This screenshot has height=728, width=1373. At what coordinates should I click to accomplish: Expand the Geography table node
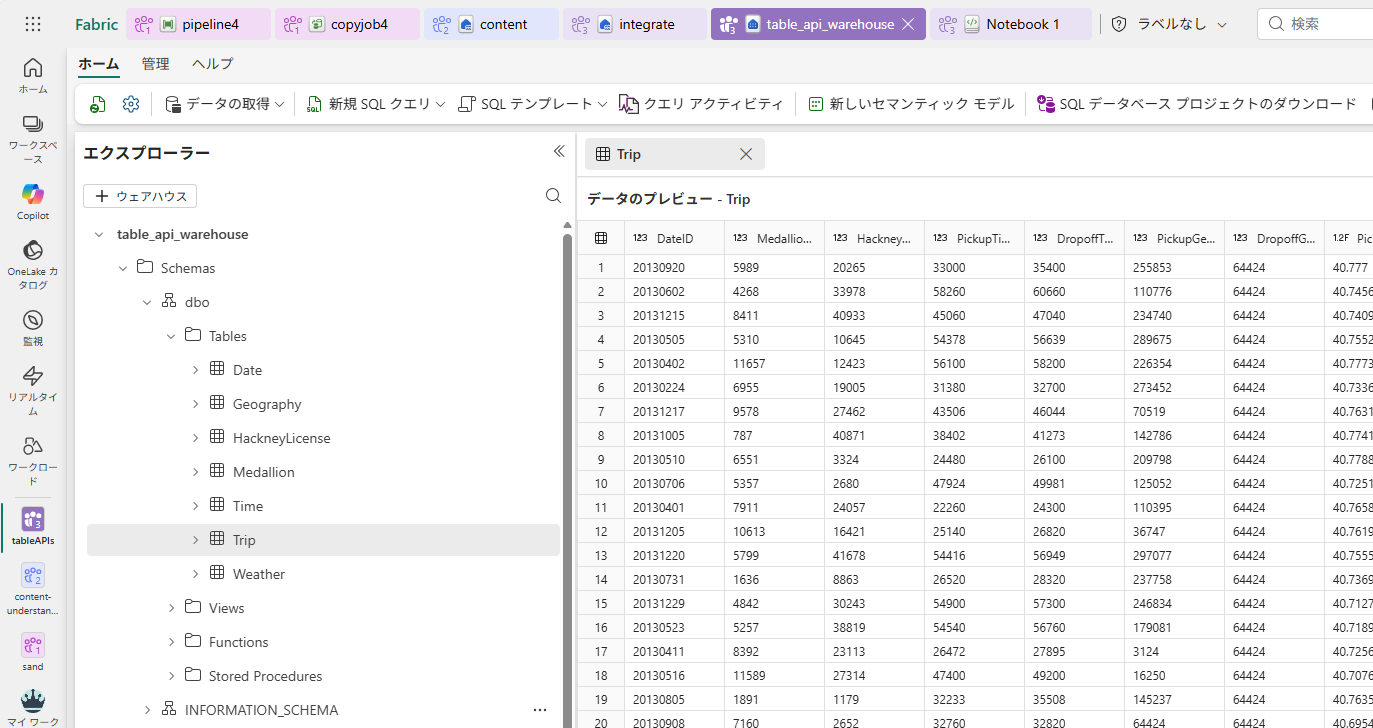pyautogui.click(x=195, y=404)
